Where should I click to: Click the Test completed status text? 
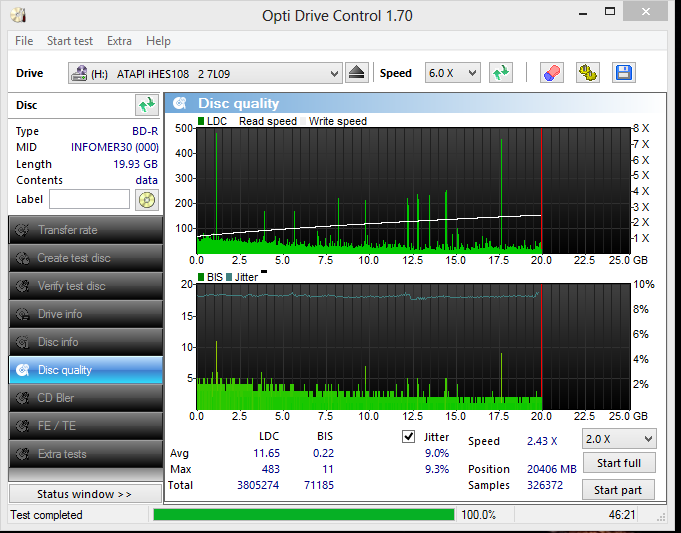click(46, 515)
